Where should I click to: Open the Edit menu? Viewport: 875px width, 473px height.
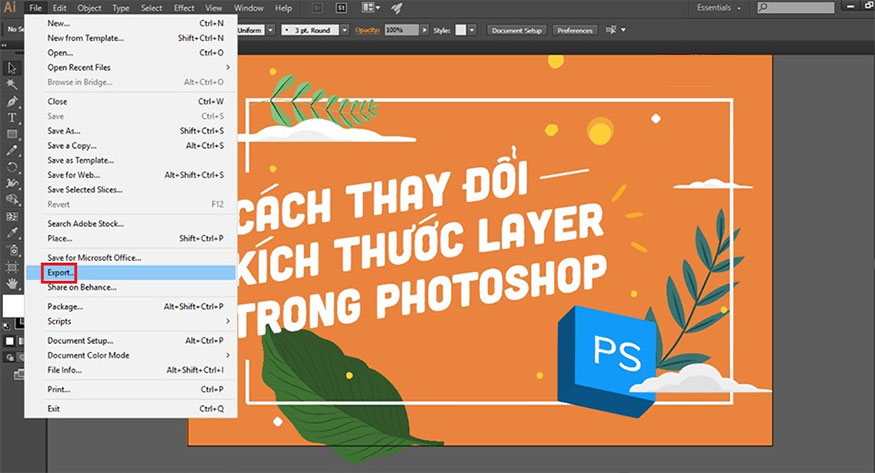(x=59, y=8)
